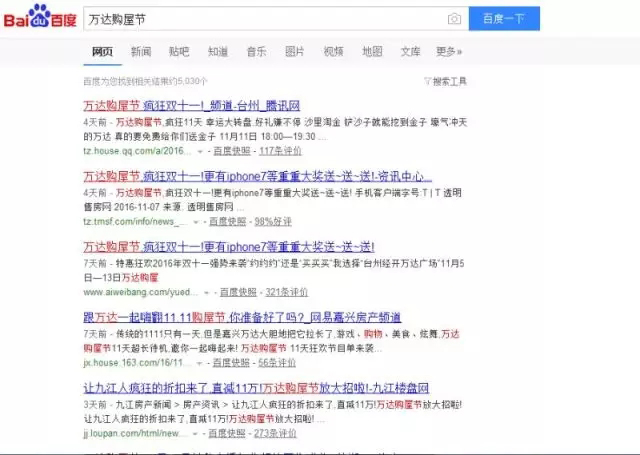This screenshot has width=640, height=455.
Task: Open result 万达购屋节 疯狂双十一_频道-台州_腾讯网
Action: click(192, 106)
